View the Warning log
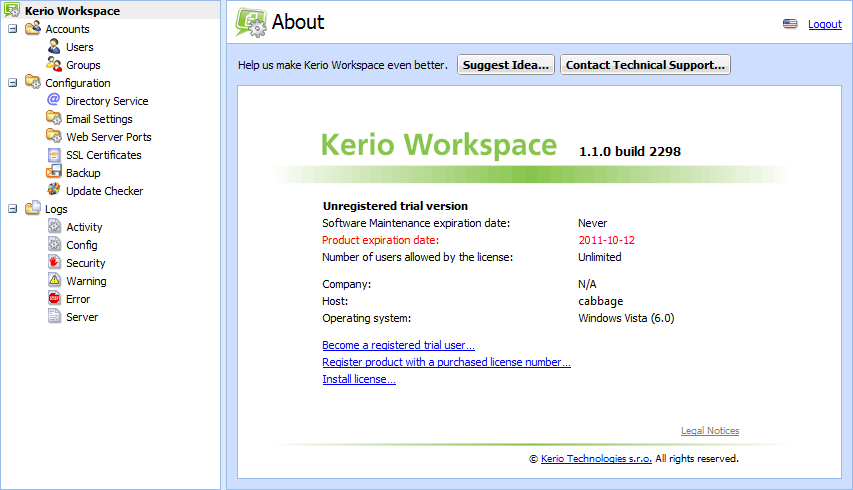The height and width of the screenshot is (490, 853). click(86, 281)
